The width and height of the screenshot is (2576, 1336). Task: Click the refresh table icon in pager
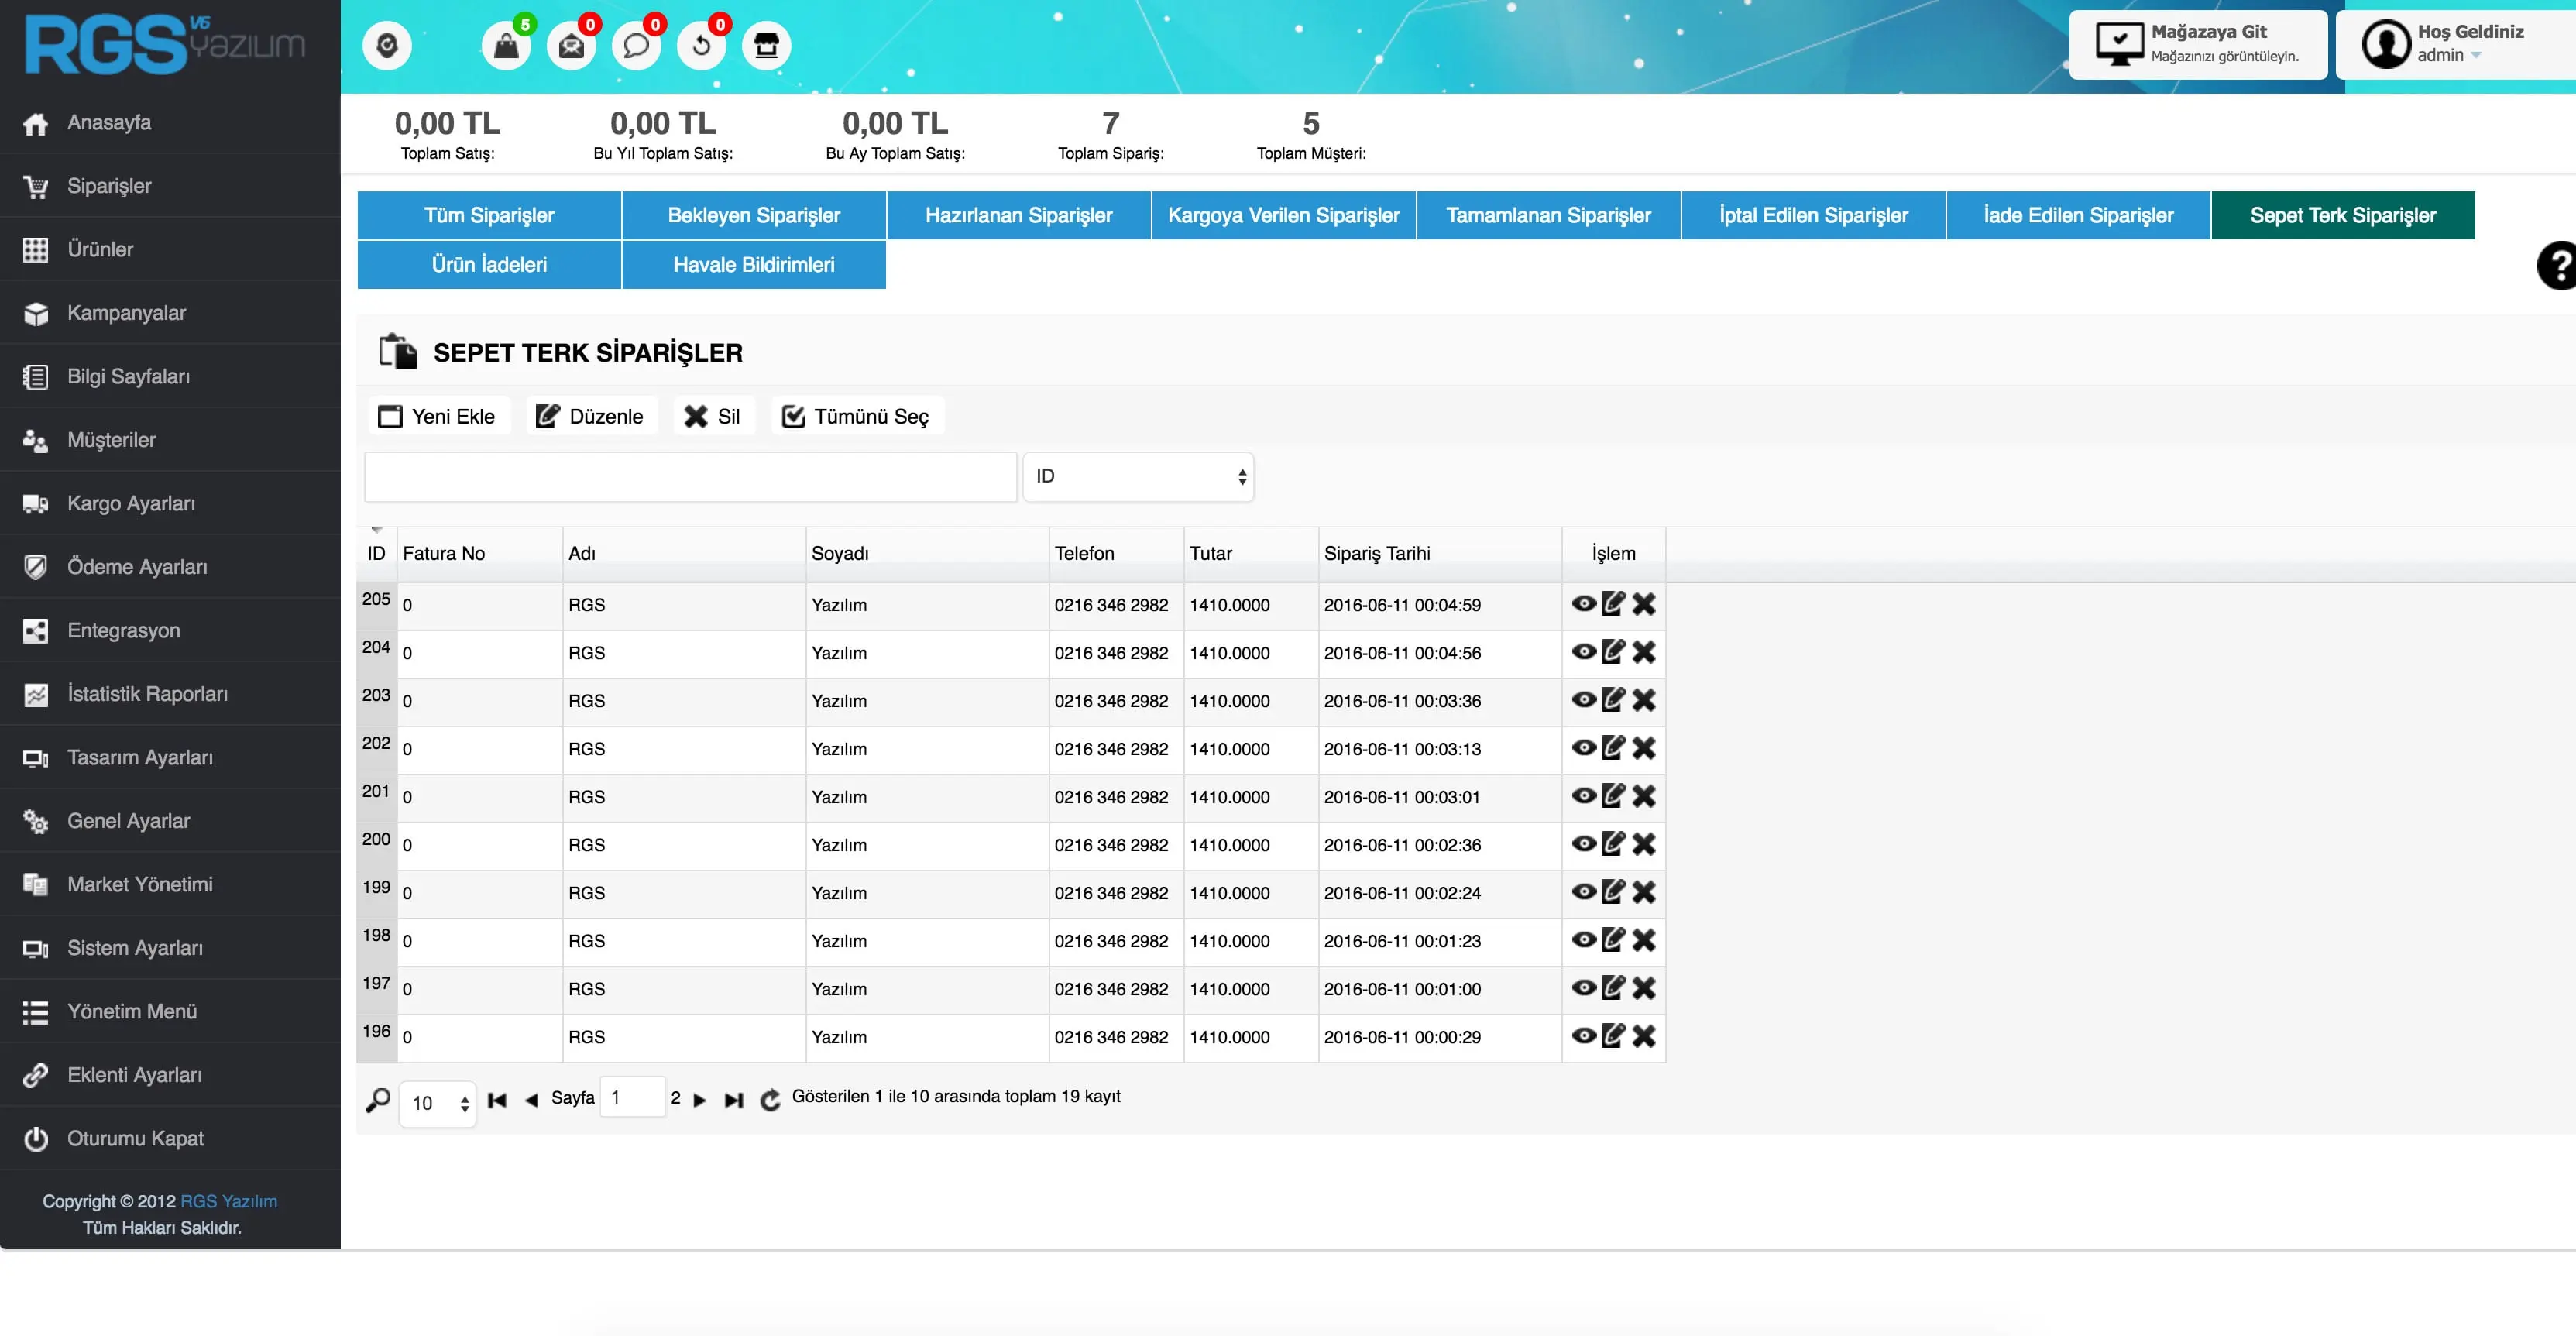770,1100
